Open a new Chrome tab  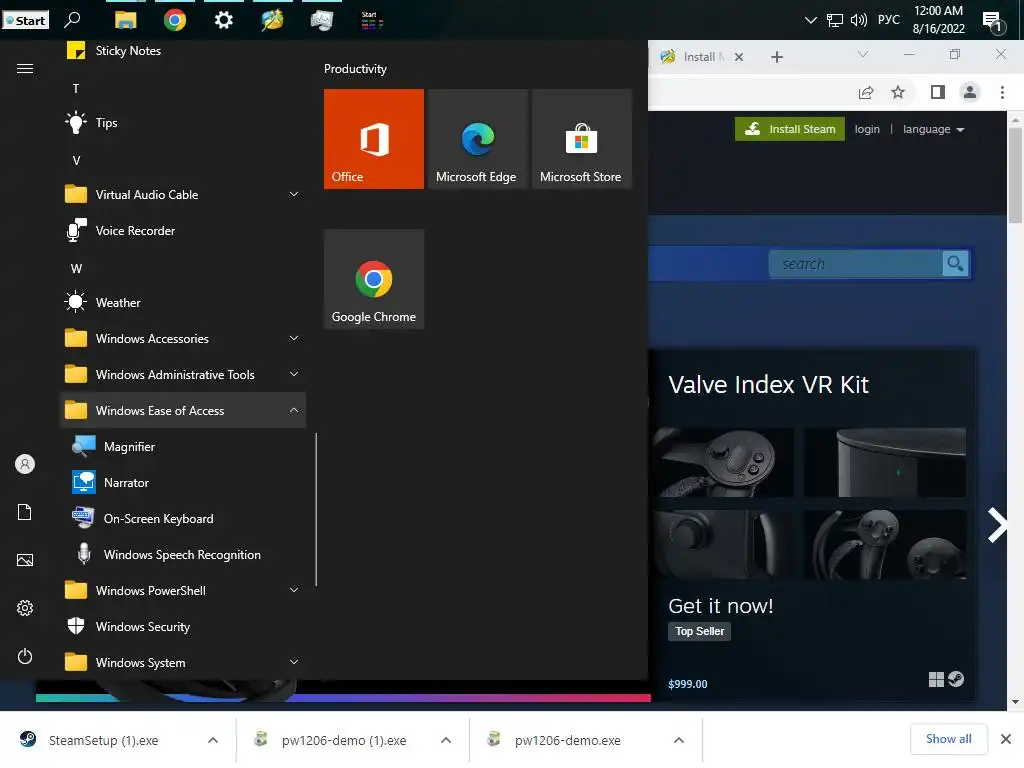[776, 57]
